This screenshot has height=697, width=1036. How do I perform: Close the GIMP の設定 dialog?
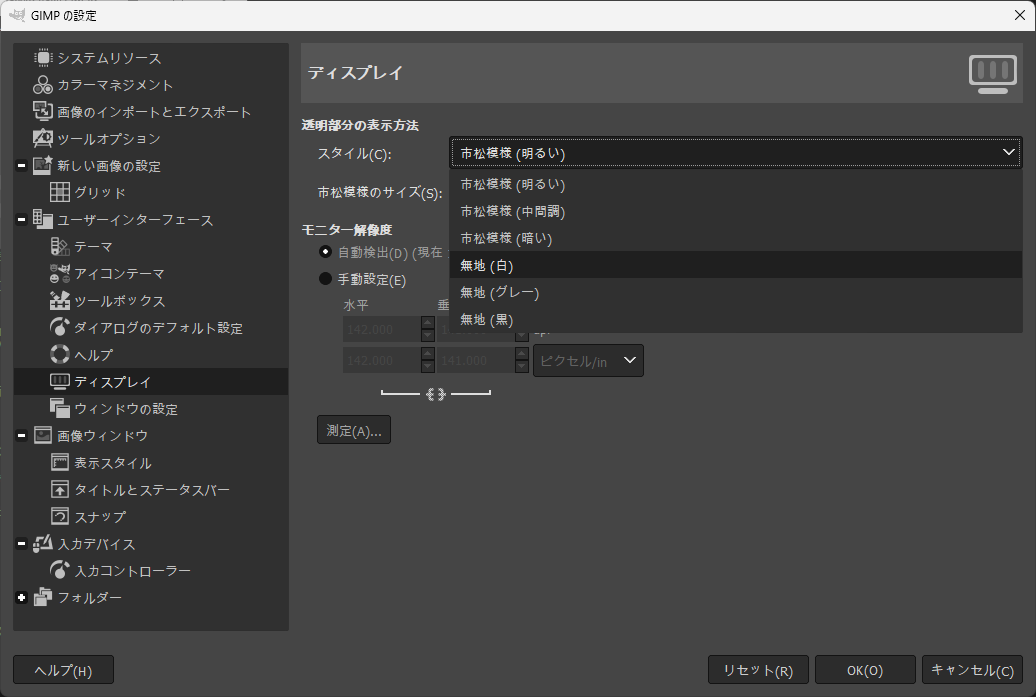point(1019,15)
